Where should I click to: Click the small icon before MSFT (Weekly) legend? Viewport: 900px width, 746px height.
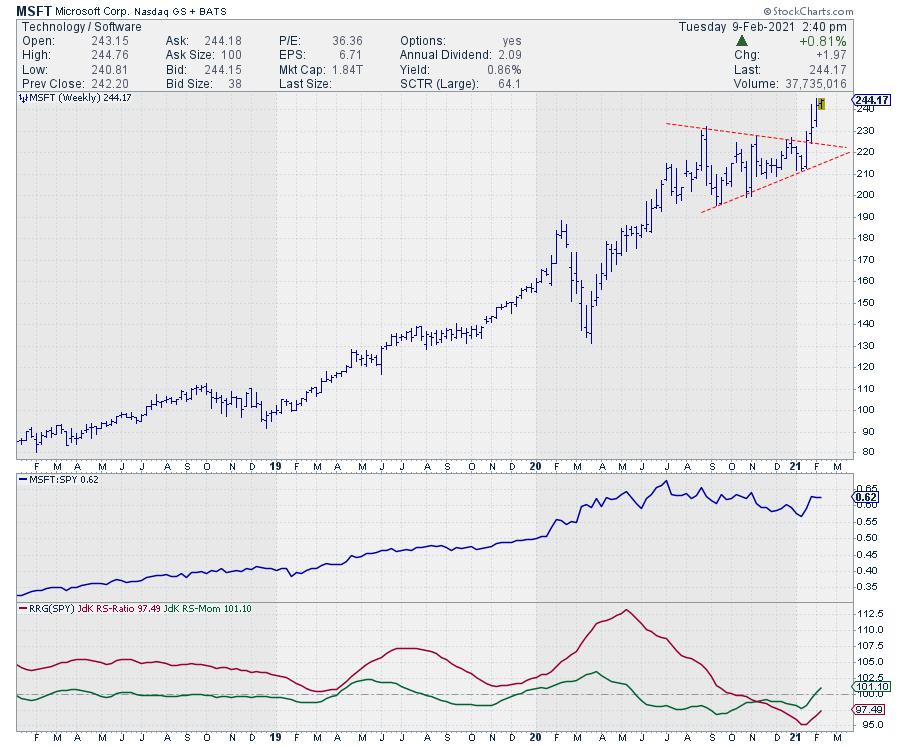22,97
